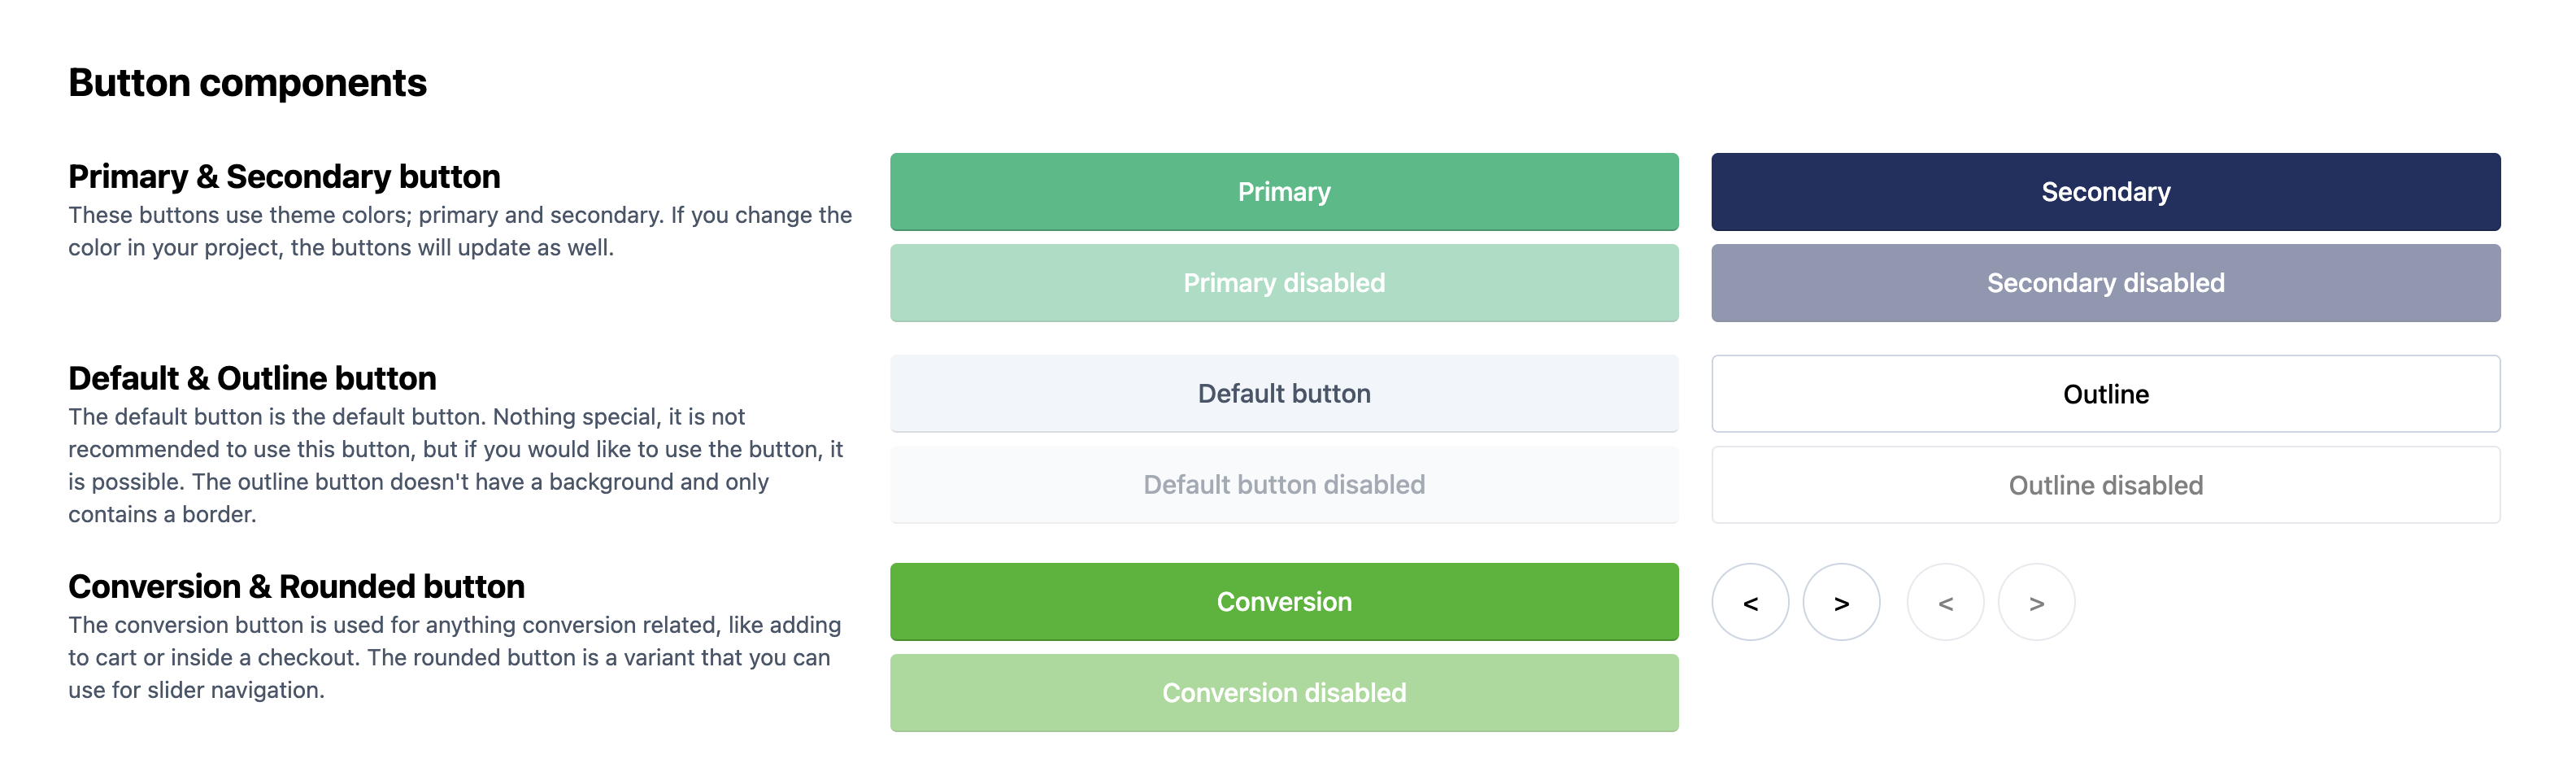Image resolution: width=2576 pixels, height=776 pixels.
Task: Click the bright green Conversion button
Action: [x=1284, y=602]
